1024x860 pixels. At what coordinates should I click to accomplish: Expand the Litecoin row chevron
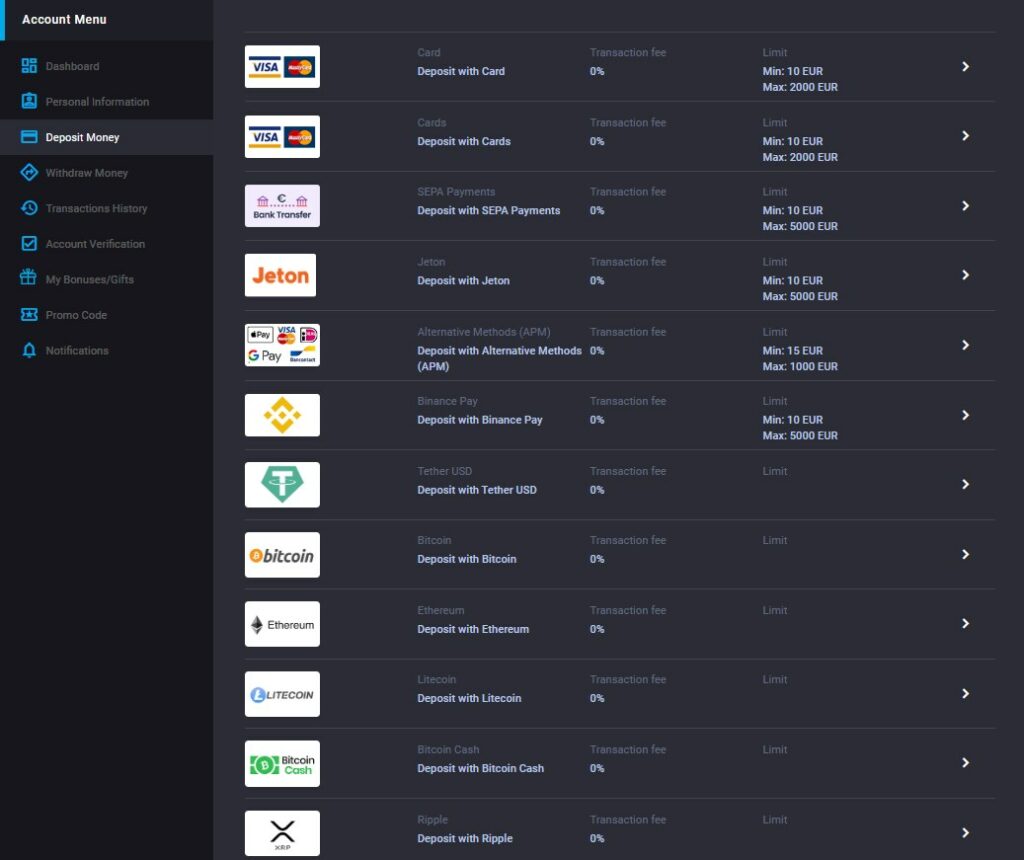[x=965, y=693]
